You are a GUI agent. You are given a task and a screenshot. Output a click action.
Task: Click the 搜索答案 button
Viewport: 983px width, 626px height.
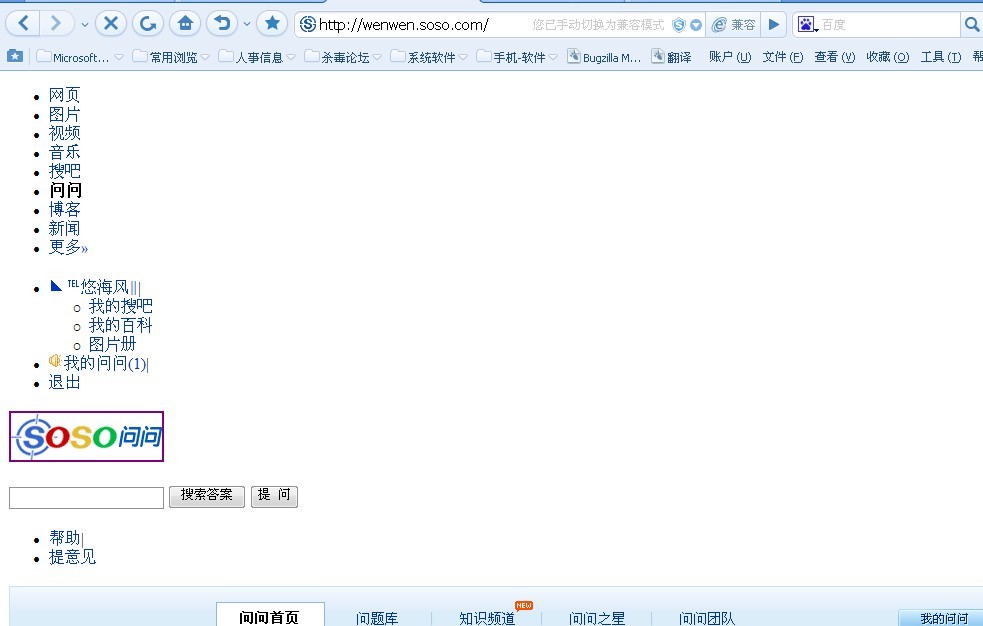207,496
